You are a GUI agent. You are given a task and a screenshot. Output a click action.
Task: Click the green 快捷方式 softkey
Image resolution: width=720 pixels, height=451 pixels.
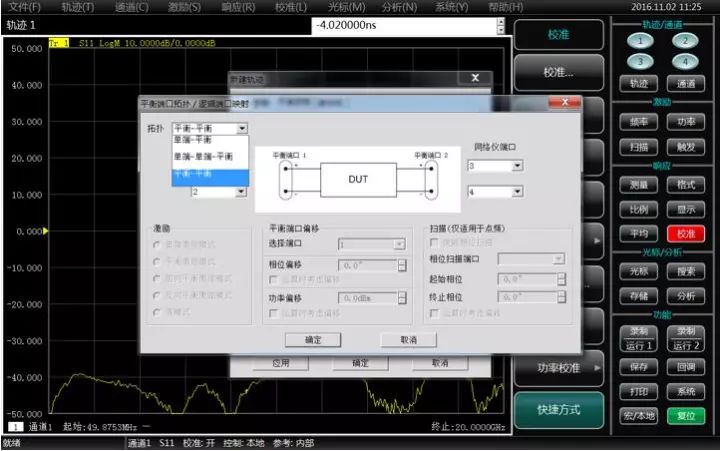[559, 410]
